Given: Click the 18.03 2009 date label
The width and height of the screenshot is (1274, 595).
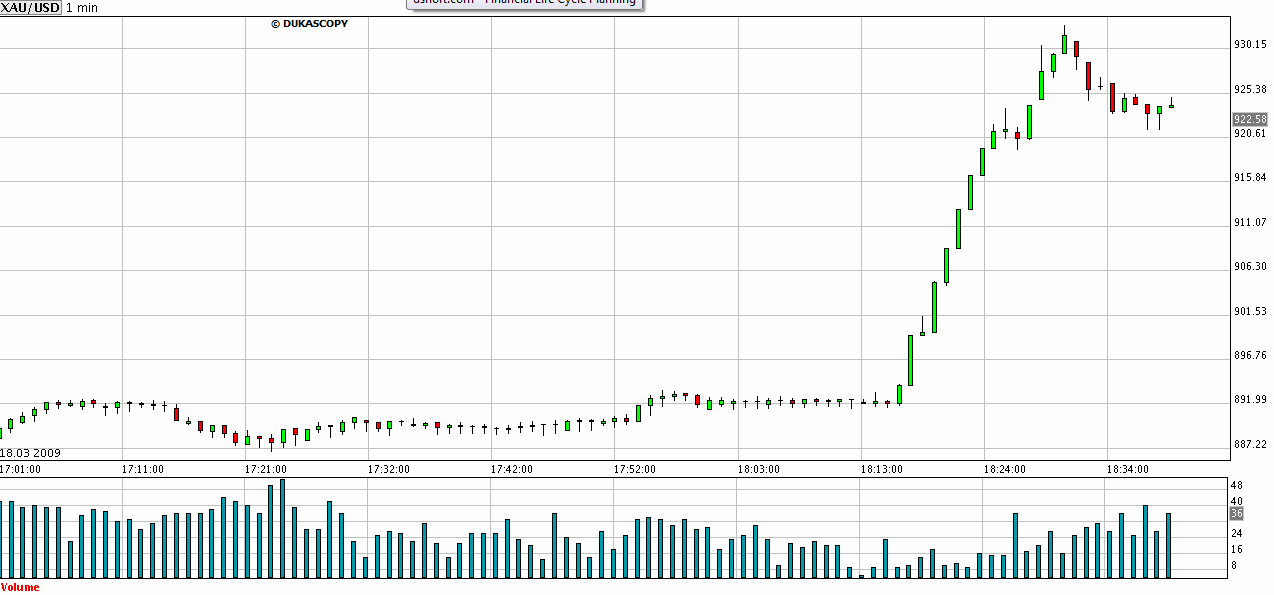Looking at the screenshot, I should click(31, 453).
